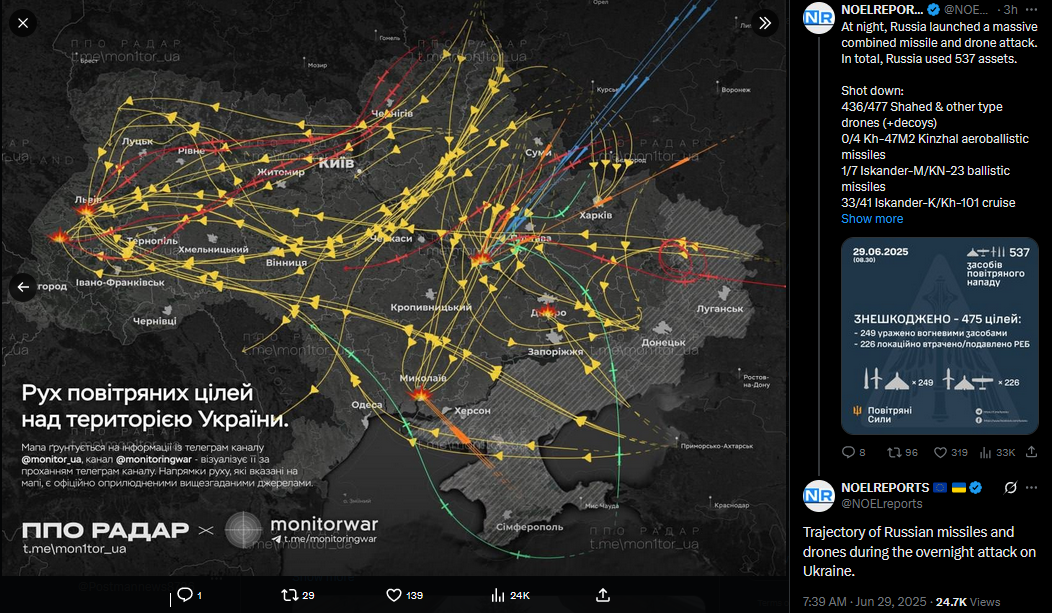Expand tweet text with Show more
The image size is (1052, 613).
[x=872, y=219]
